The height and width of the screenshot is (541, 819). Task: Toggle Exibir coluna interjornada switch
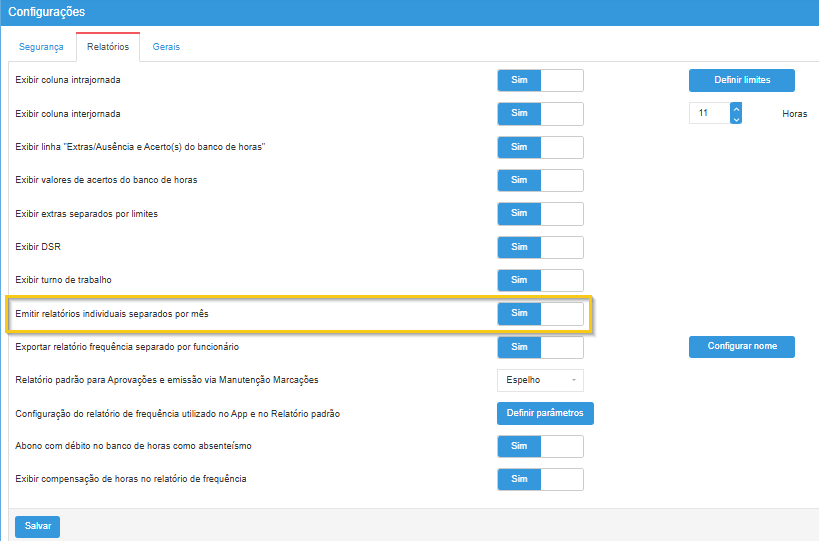pyautogui.click(x=540, y=114)
